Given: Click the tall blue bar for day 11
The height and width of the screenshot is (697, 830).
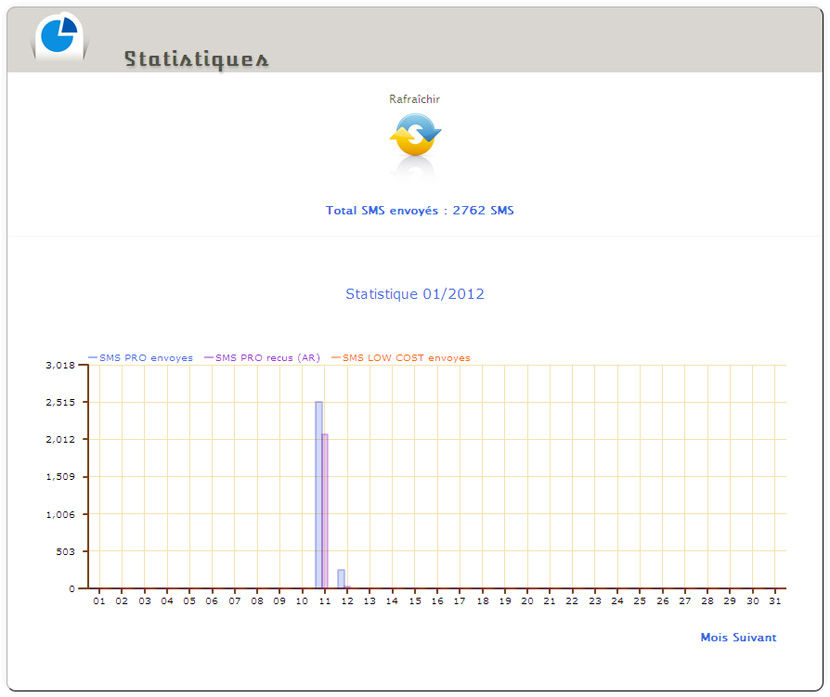Looking at the screenshot, I should 319,495.
